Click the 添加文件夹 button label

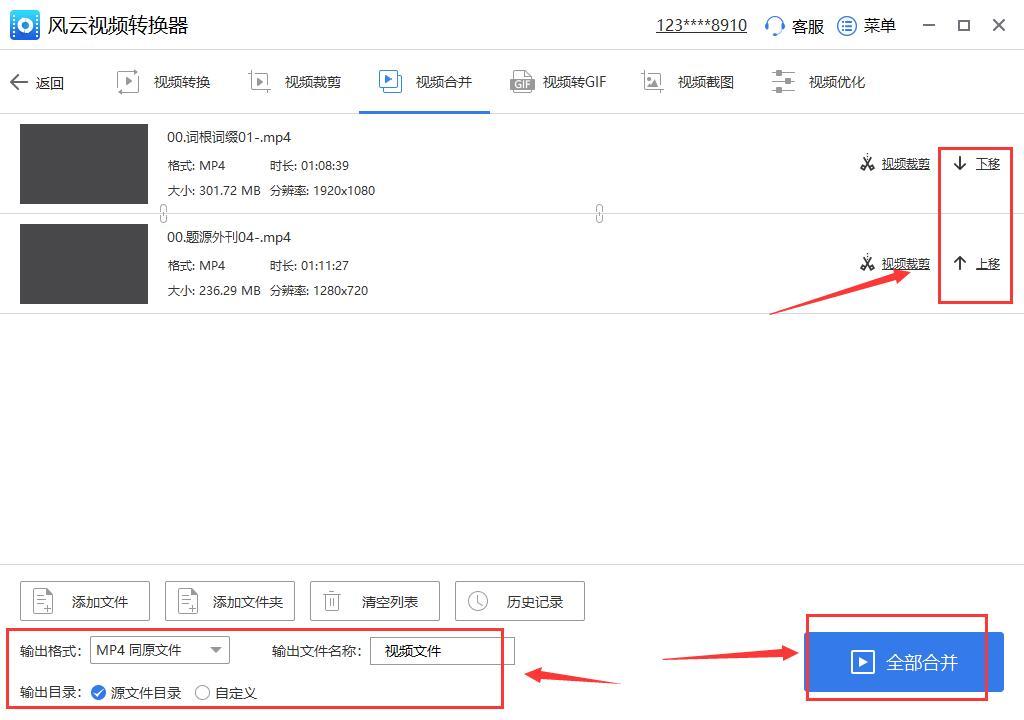[248, 602]
